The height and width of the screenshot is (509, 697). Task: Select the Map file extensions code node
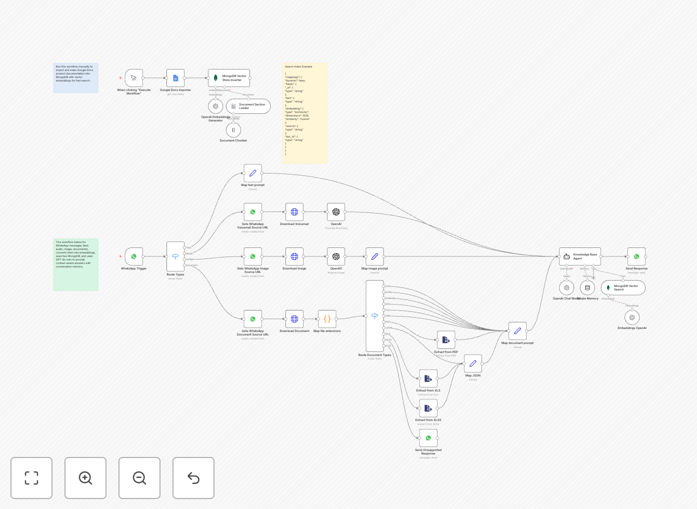(327, 319)
